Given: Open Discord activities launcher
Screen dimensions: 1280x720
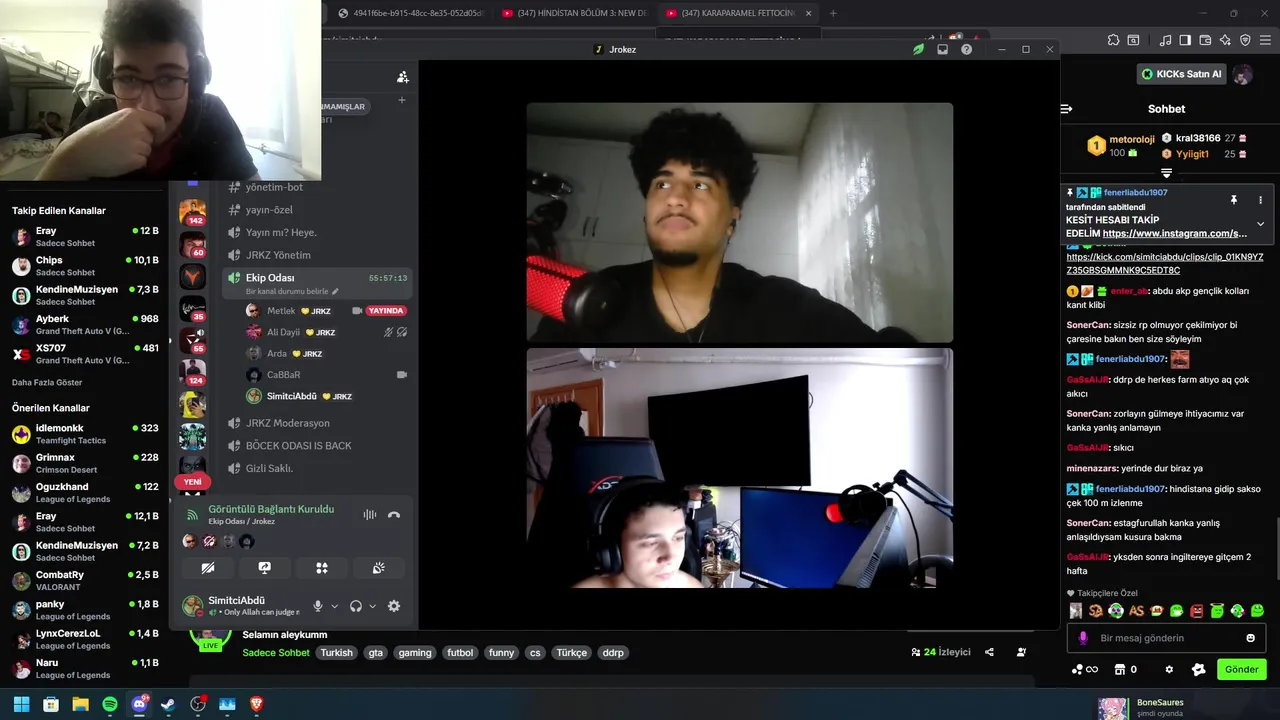Looking at the screenshot, I should 322,568.
